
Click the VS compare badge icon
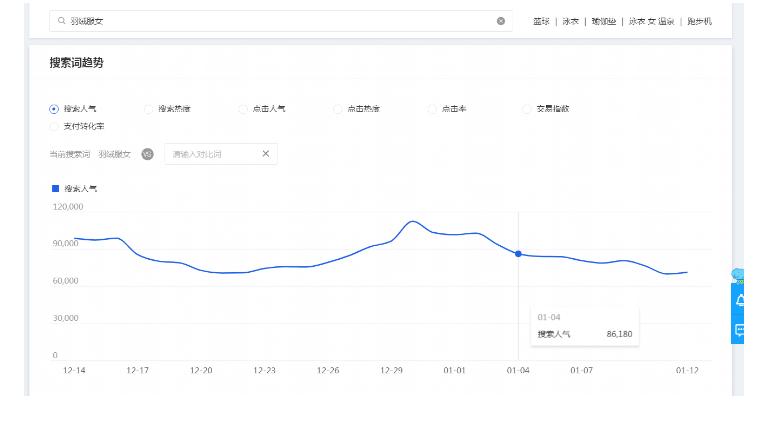coord(148,154)
